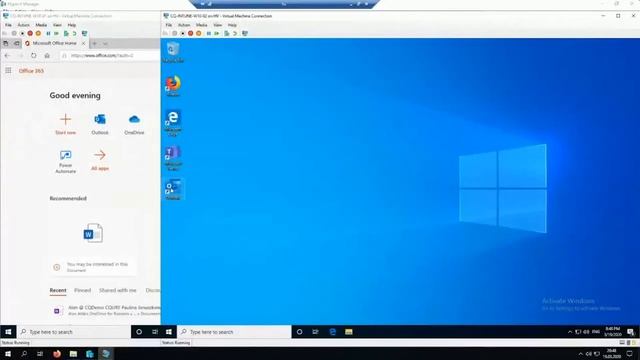Open Cortana circle in right VM taskbar

point(300,332)
